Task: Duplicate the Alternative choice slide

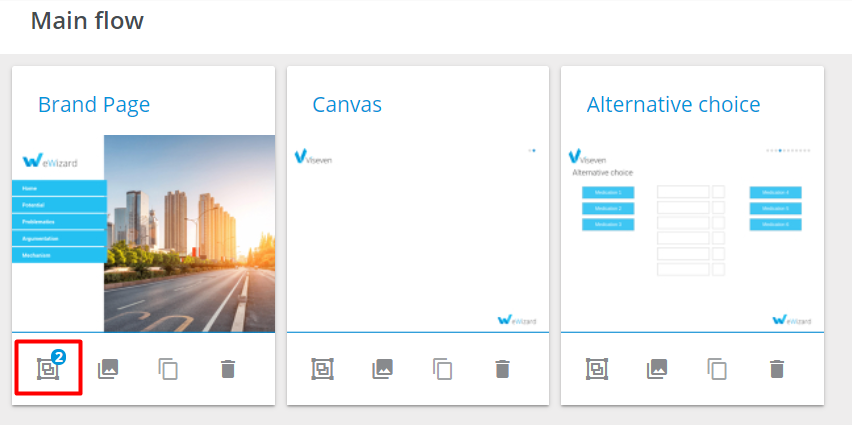Action: click(717, 369)
